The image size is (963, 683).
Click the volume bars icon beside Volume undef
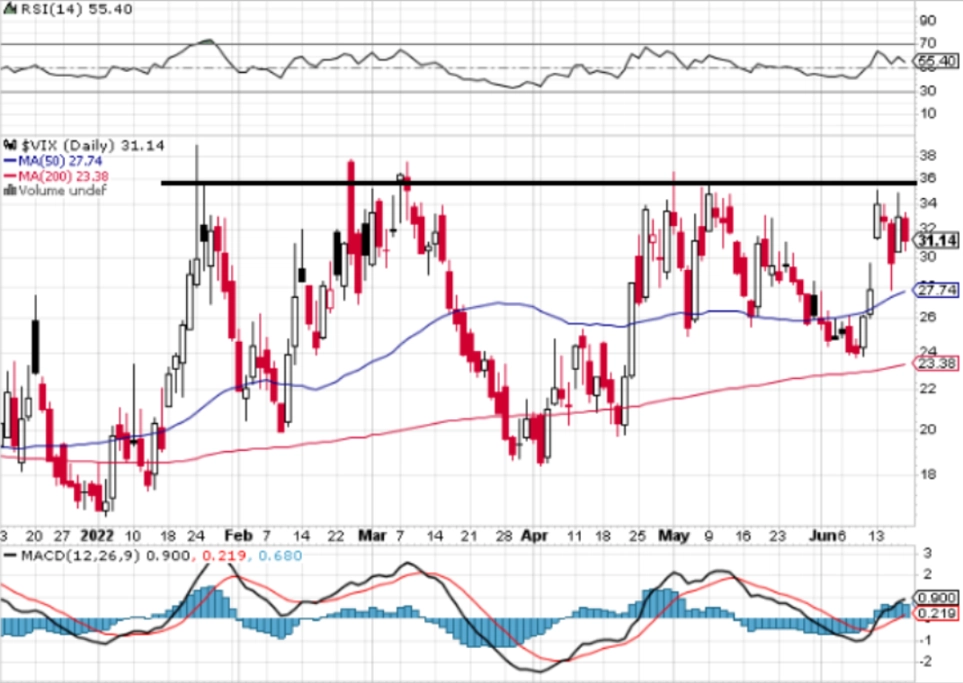point(10,190)
